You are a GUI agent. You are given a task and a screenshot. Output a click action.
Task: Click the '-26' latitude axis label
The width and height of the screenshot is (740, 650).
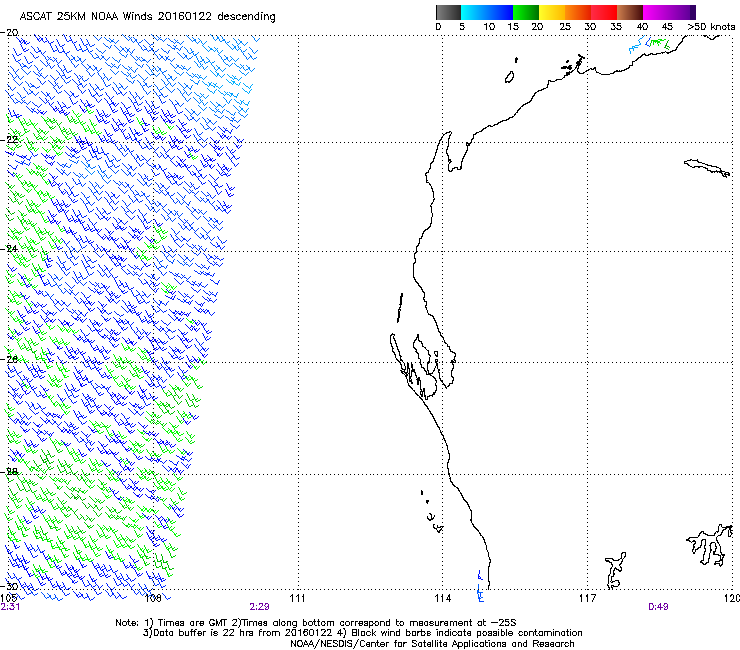click(9, 359)
